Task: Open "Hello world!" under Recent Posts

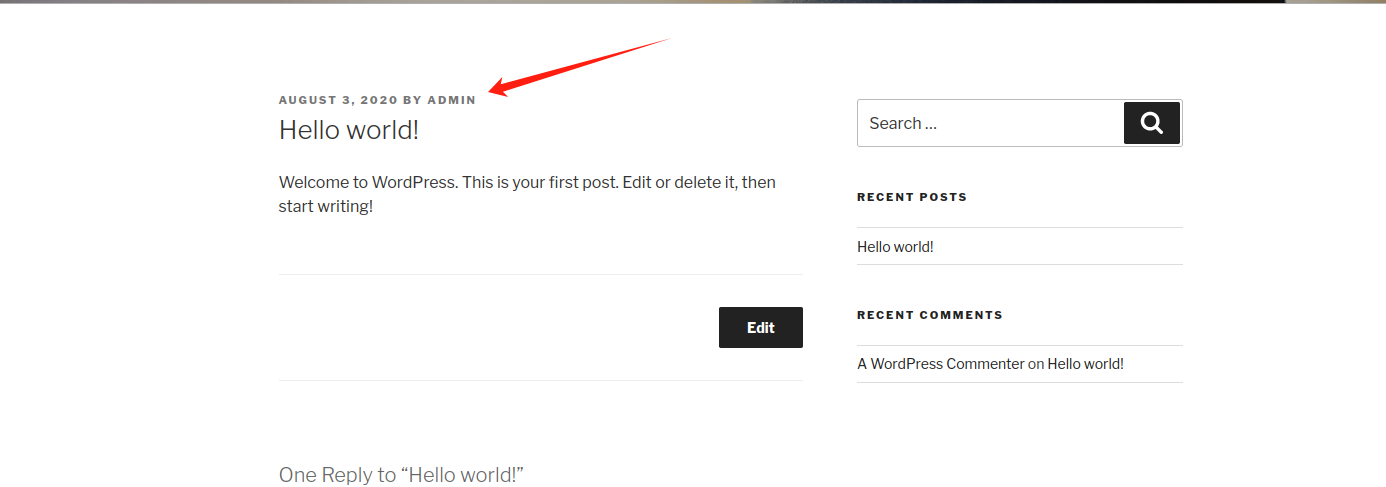Action: click(895, 247)
